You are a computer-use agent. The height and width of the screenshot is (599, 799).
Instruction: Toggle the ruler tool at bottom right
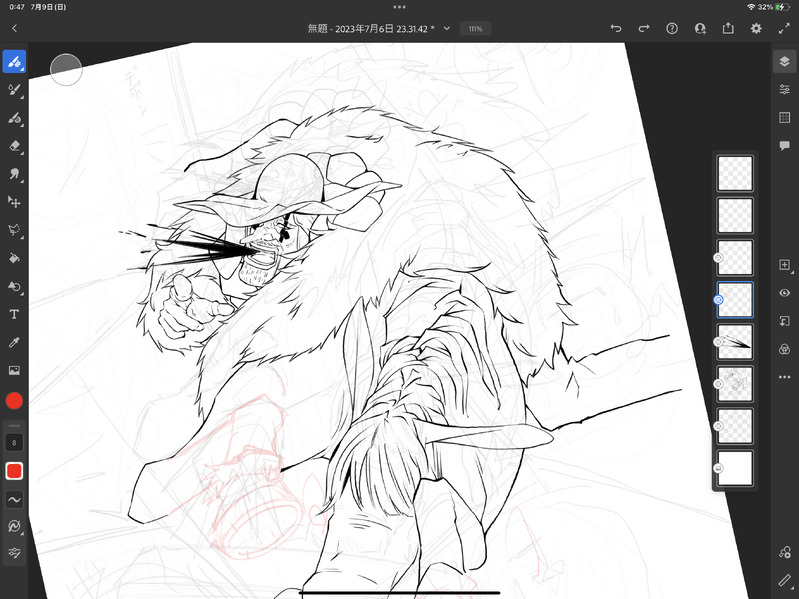click(x=785, y=580)
